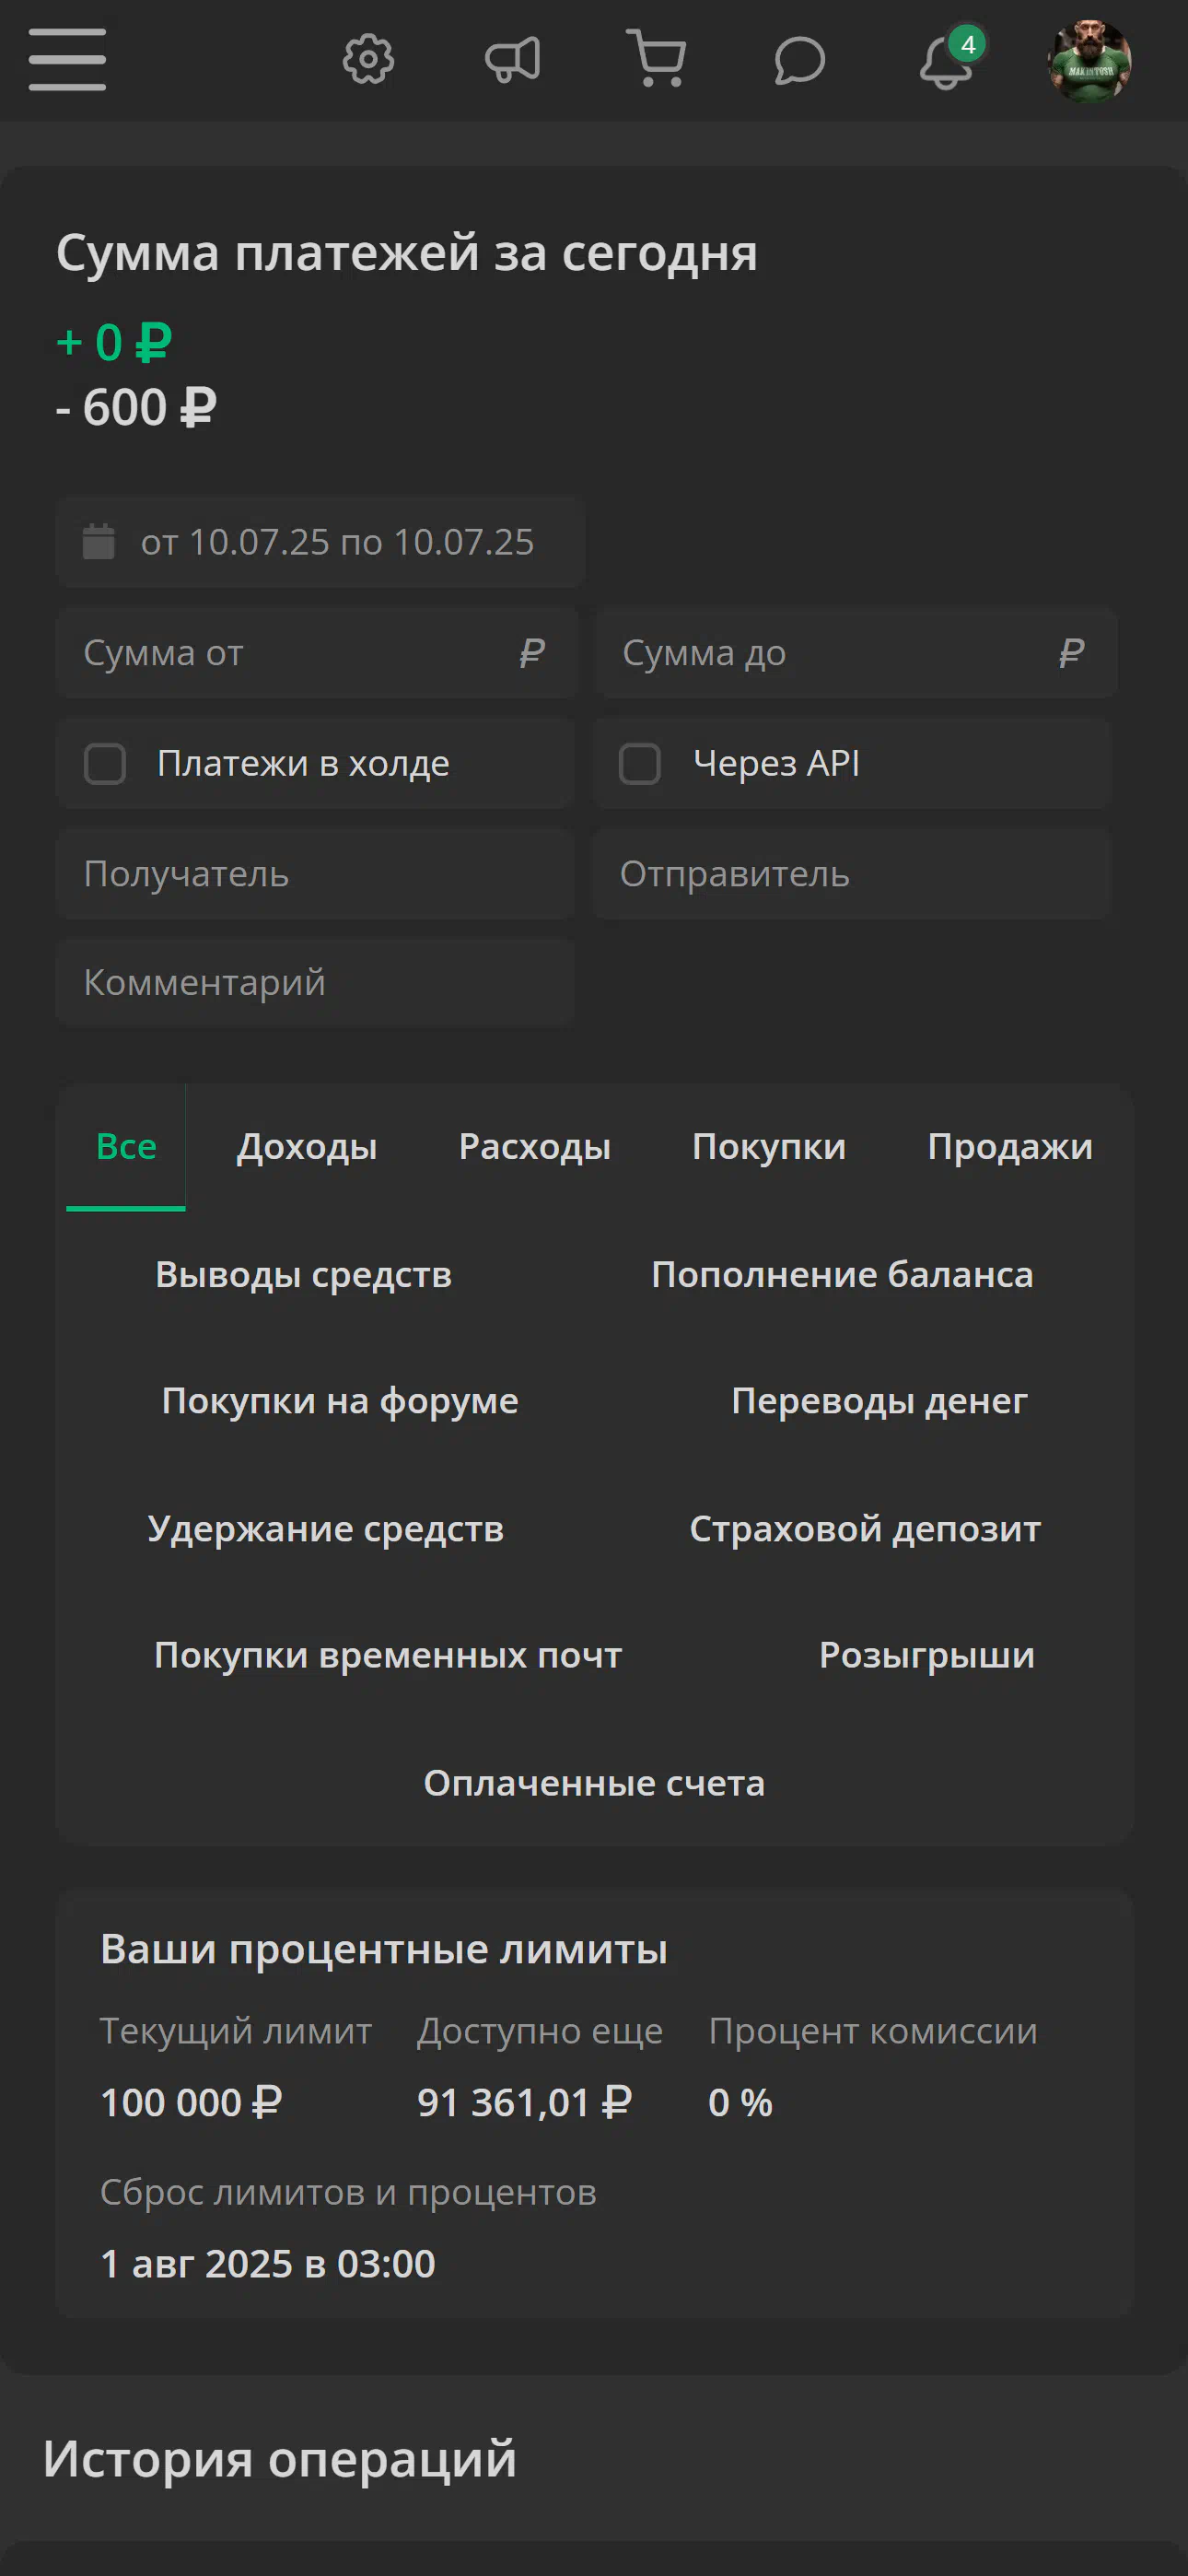Open the date range picker field
This screenshot has width=1188, height=2576.
click(x=321, y=542)
